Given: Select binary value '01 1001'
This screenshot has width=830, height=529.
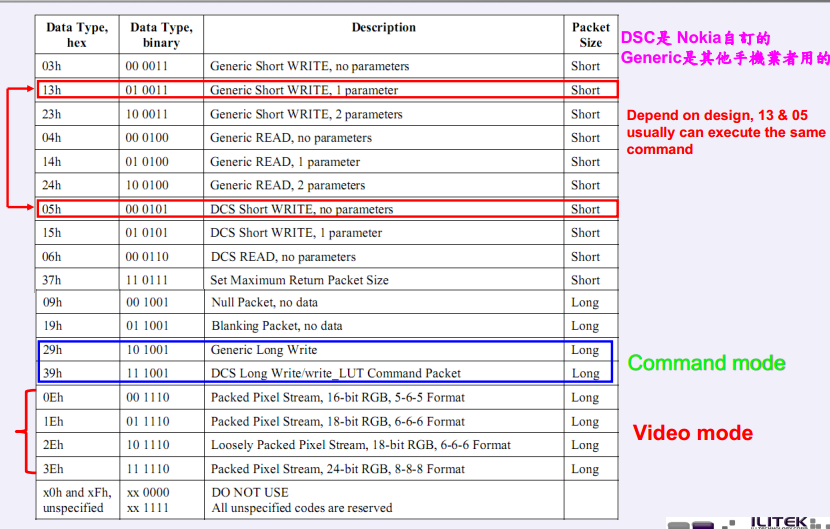Looking at the screenshot, I should (x=148, y=326).
